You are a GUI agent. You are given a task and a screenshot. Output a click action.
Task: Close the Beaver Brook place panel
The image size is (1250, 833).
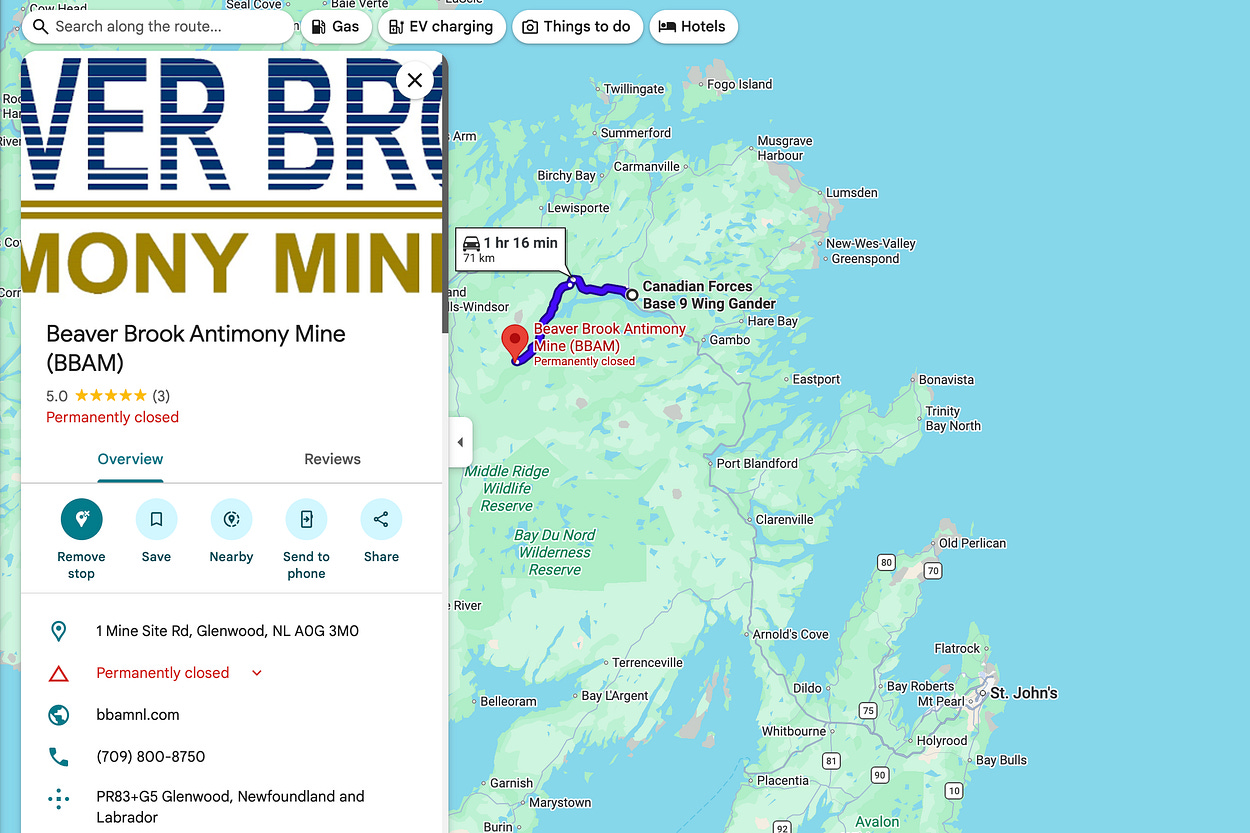coord(415,80)
